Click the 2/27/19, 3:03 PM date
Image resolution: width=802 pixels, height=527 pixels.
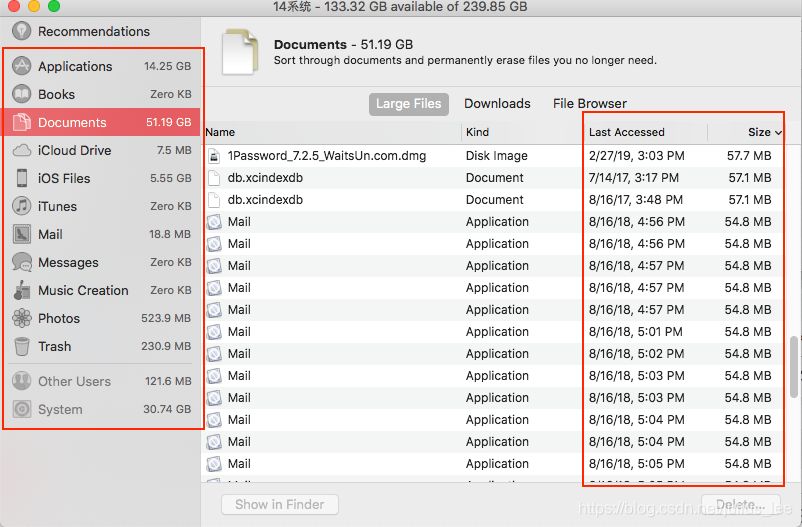click(636, 156)
